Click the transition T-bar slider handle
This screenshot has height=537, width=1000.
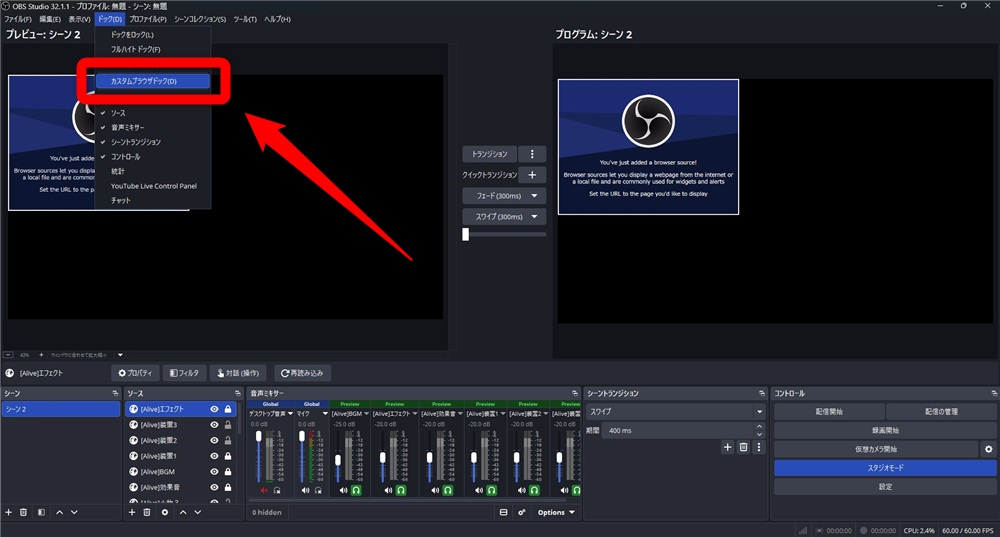pyautogui.click(x=466, y=234)
